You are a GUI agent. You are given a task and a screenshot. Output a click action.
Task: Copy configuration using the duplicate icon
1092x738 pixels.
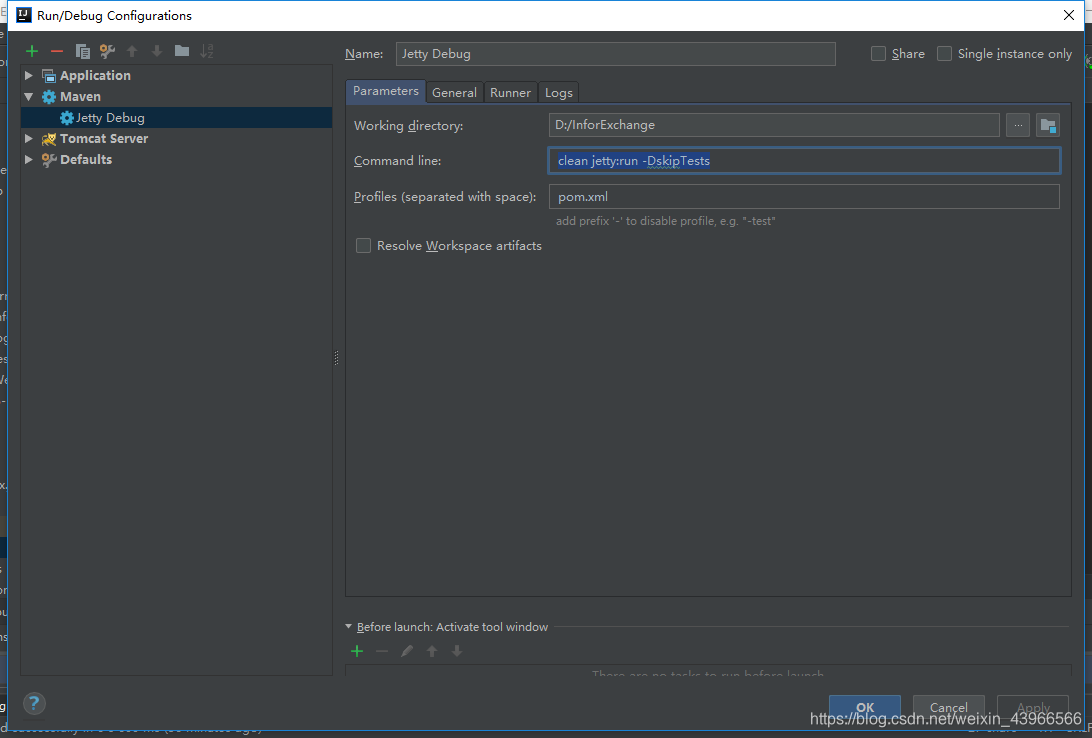coord(82,51)
